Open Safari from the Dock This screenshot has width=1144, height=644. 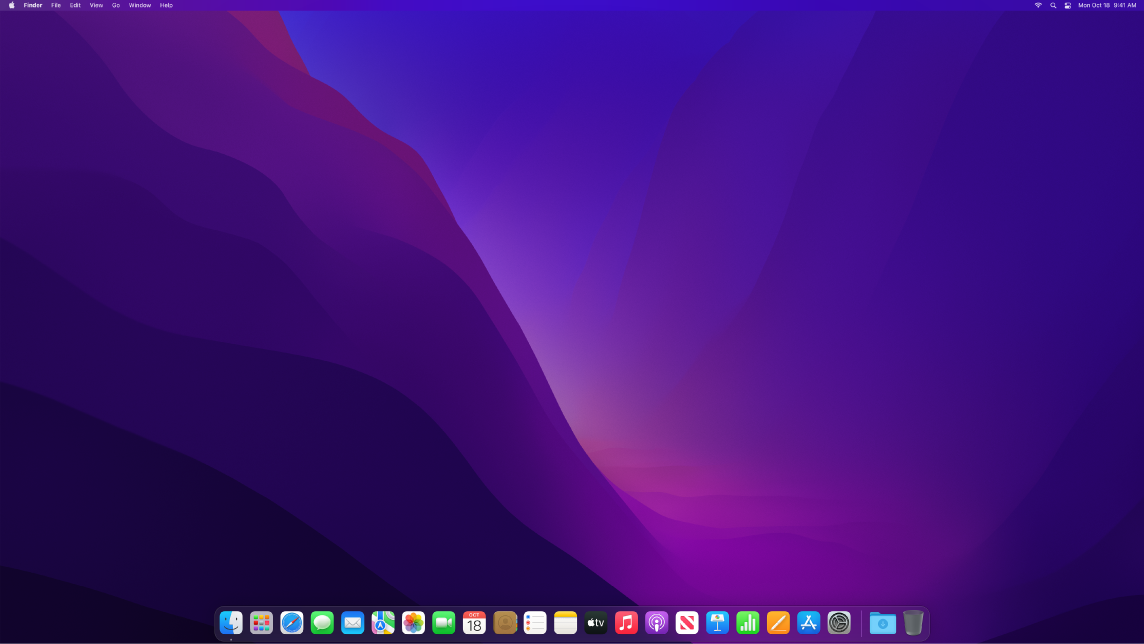point(291,622)
